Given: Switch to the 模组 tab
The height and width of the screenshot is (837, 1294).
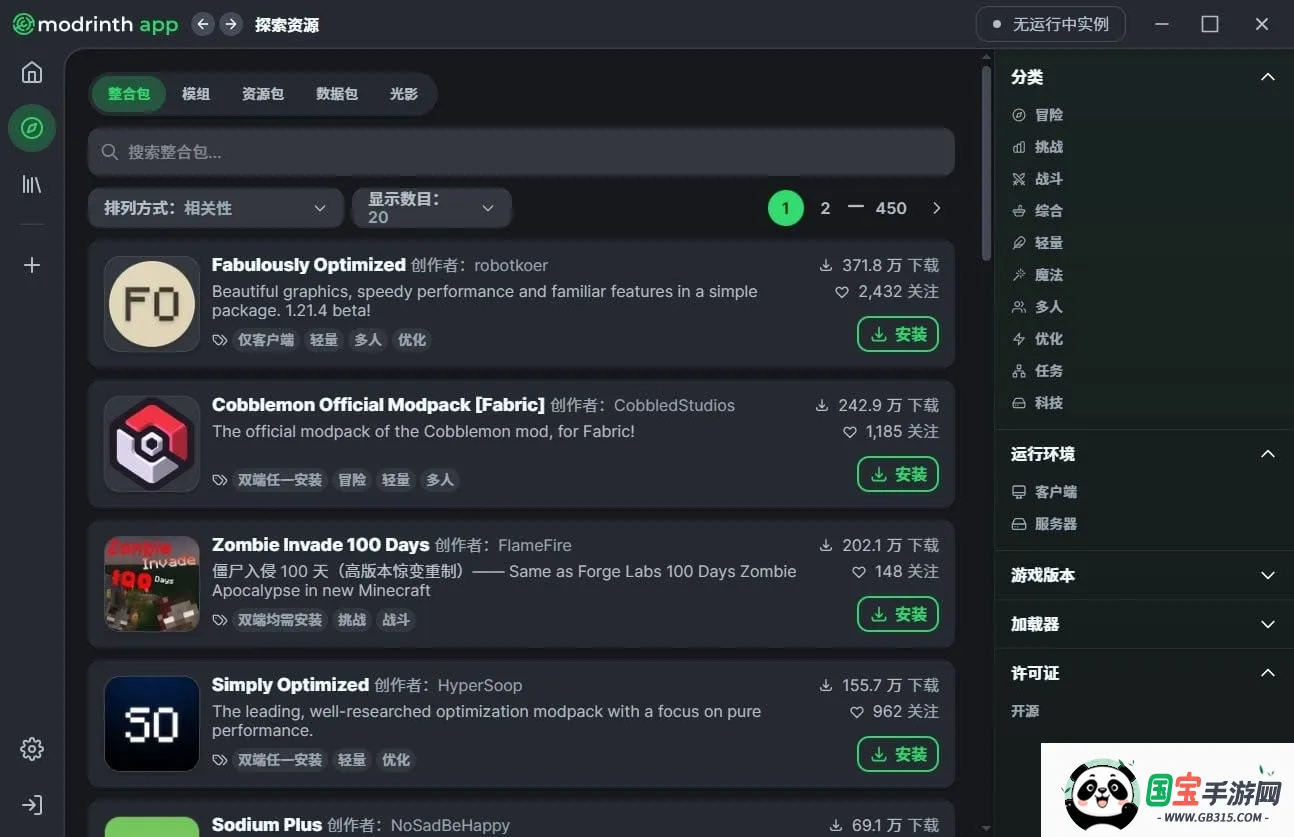Looking at the screenshot, I should (x=196, y=94).
